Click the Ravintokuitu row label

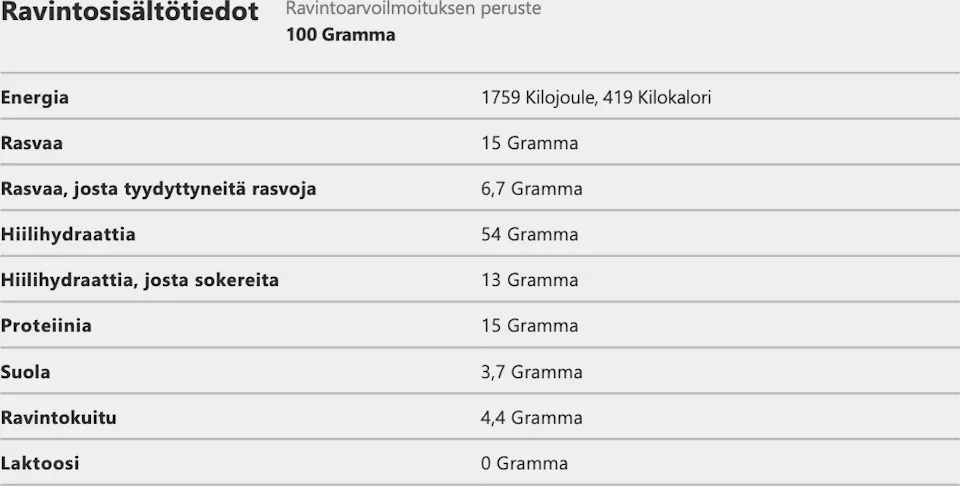(x=58, y=418)
